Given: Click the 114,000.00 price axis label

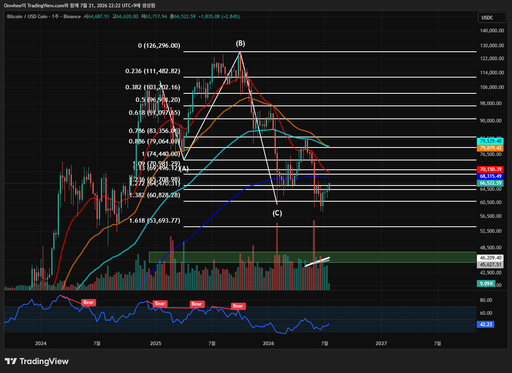Looking at the screenshot, I should coord(492,73).
